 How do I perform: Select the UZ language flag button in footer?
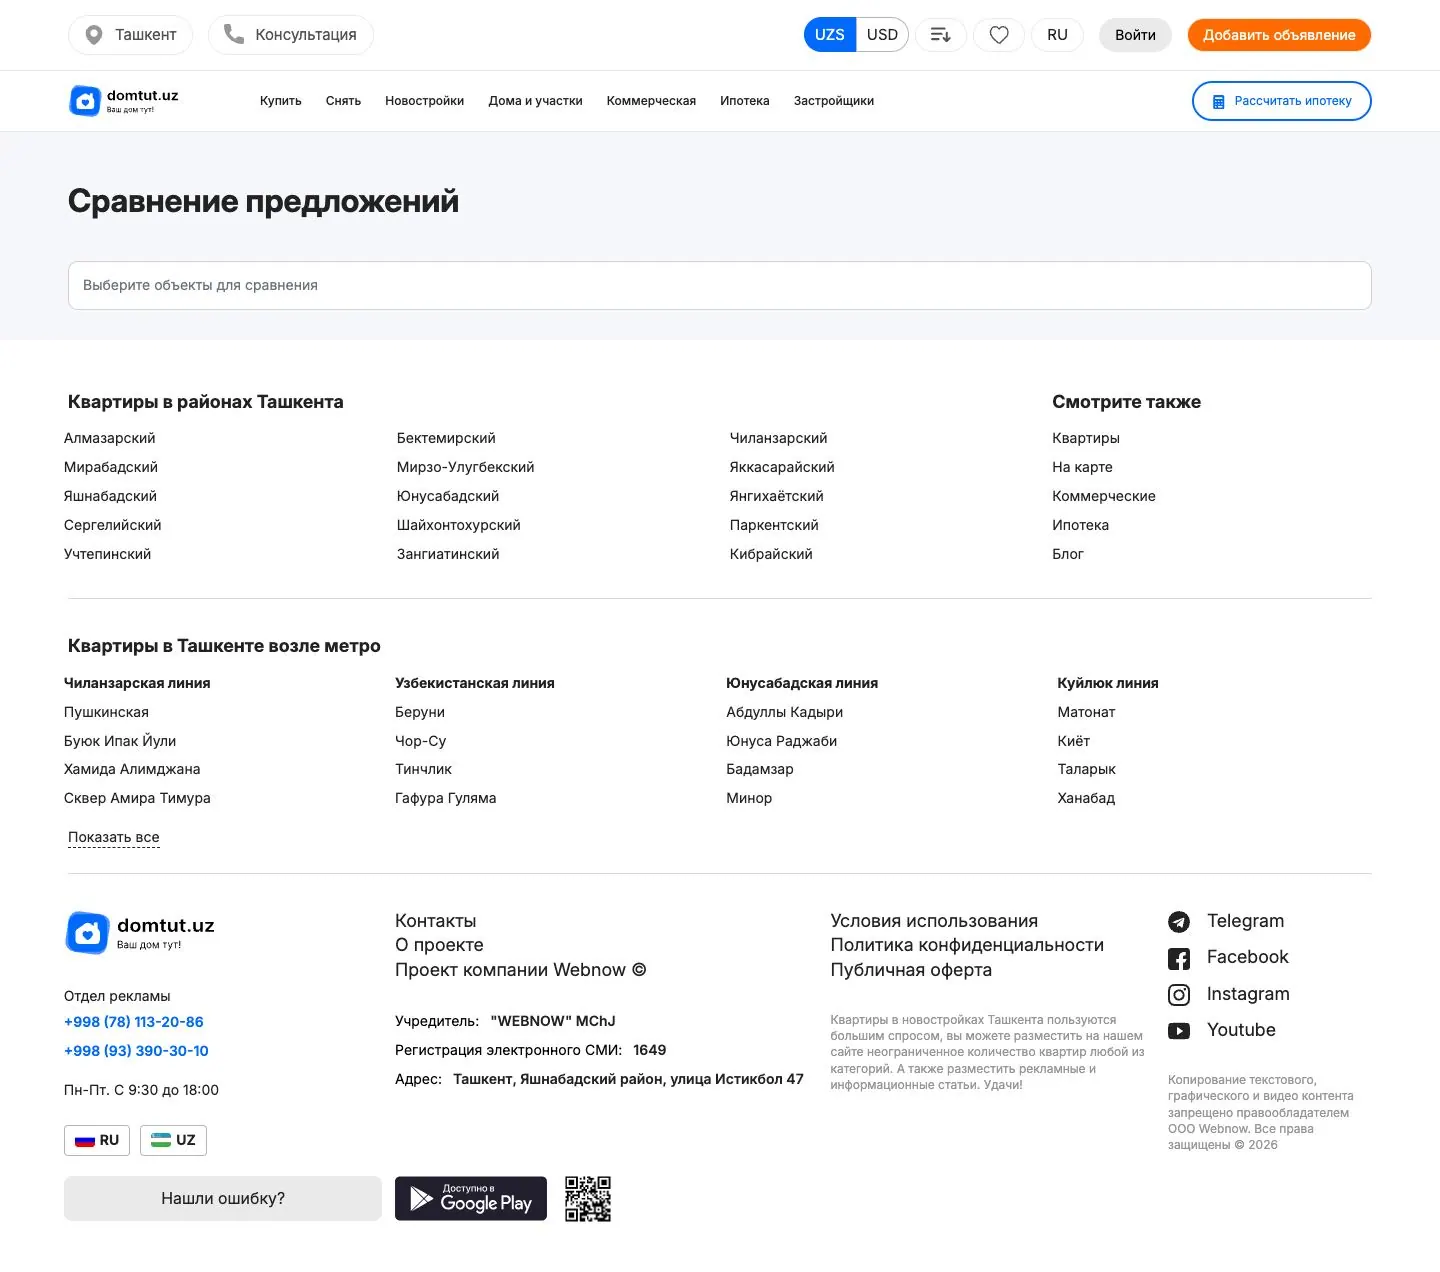(173, 1140)
